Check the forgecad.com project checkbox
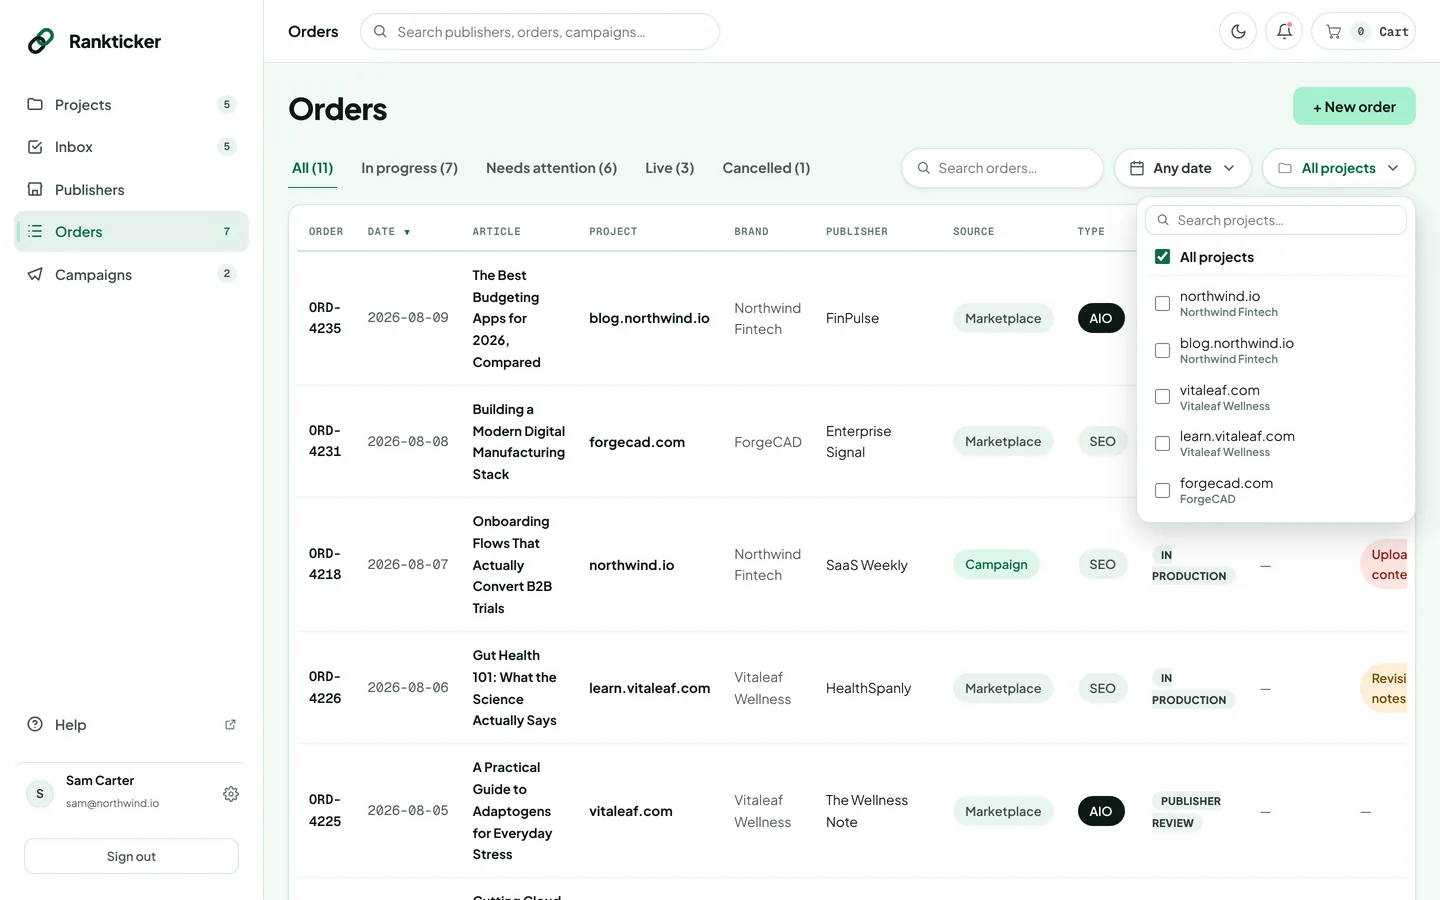Image resolution: width=1440 pixels, height=900 pixels. (1162, 490)
